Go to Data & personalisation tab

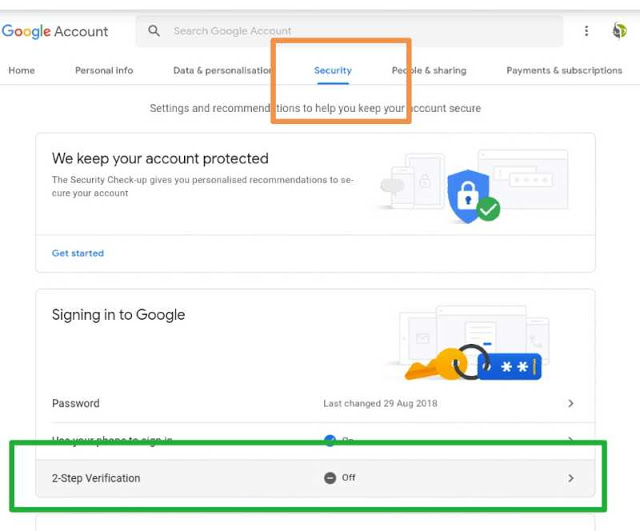[222, 71]
